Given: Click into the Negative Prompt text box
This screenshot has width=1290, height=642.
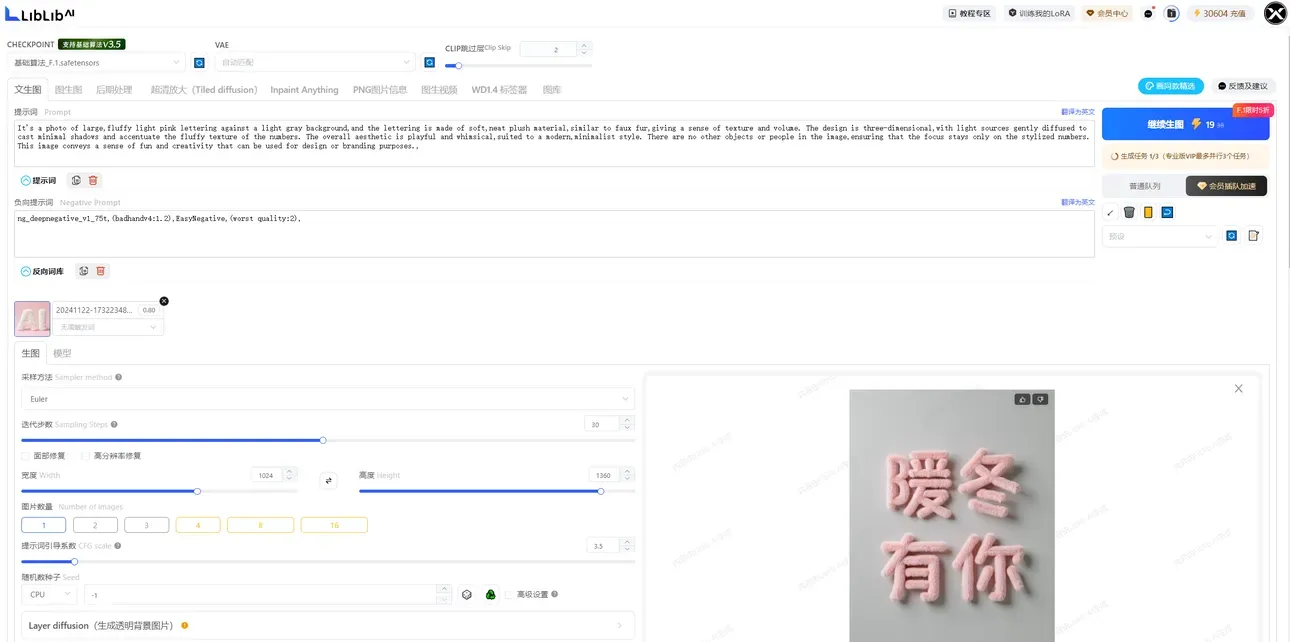Looking at the screenshot, I should tap(555, 233).
